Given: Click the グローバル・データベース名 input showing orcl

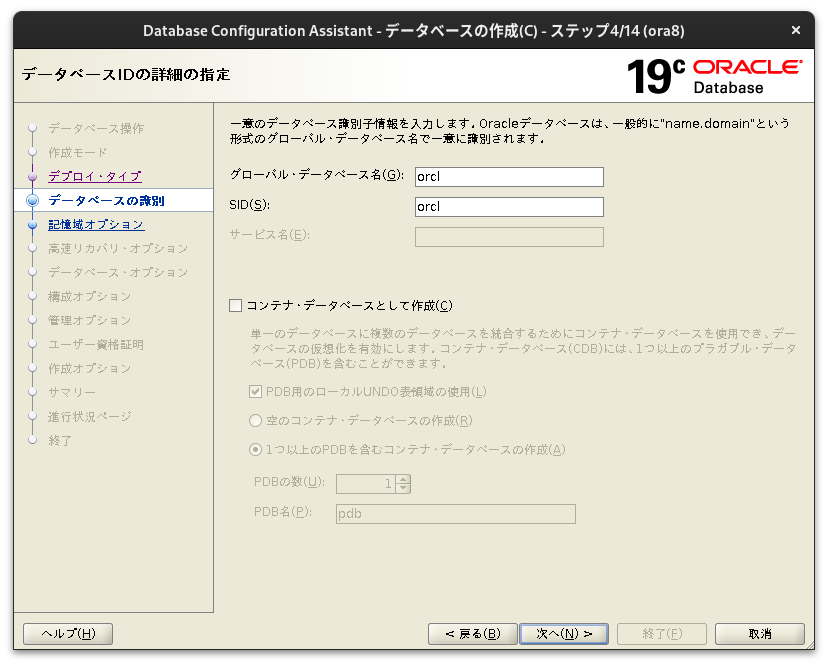Looking at the screenshot, I should (x=508, y=177).
